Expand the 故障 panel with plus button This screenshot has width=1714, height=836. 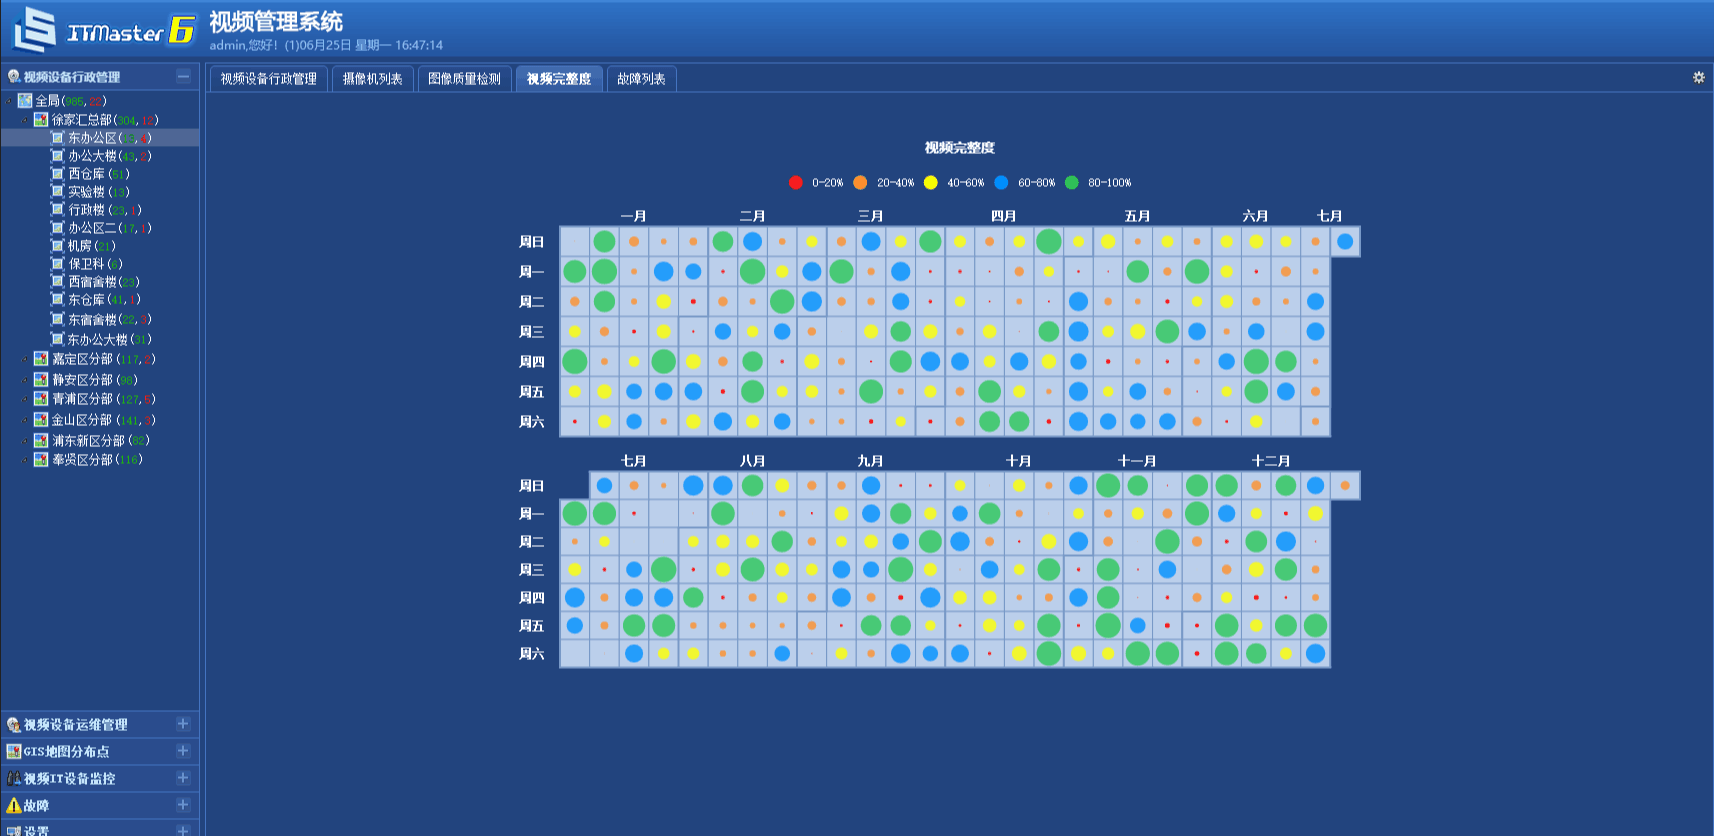click(x=183, y=804)
